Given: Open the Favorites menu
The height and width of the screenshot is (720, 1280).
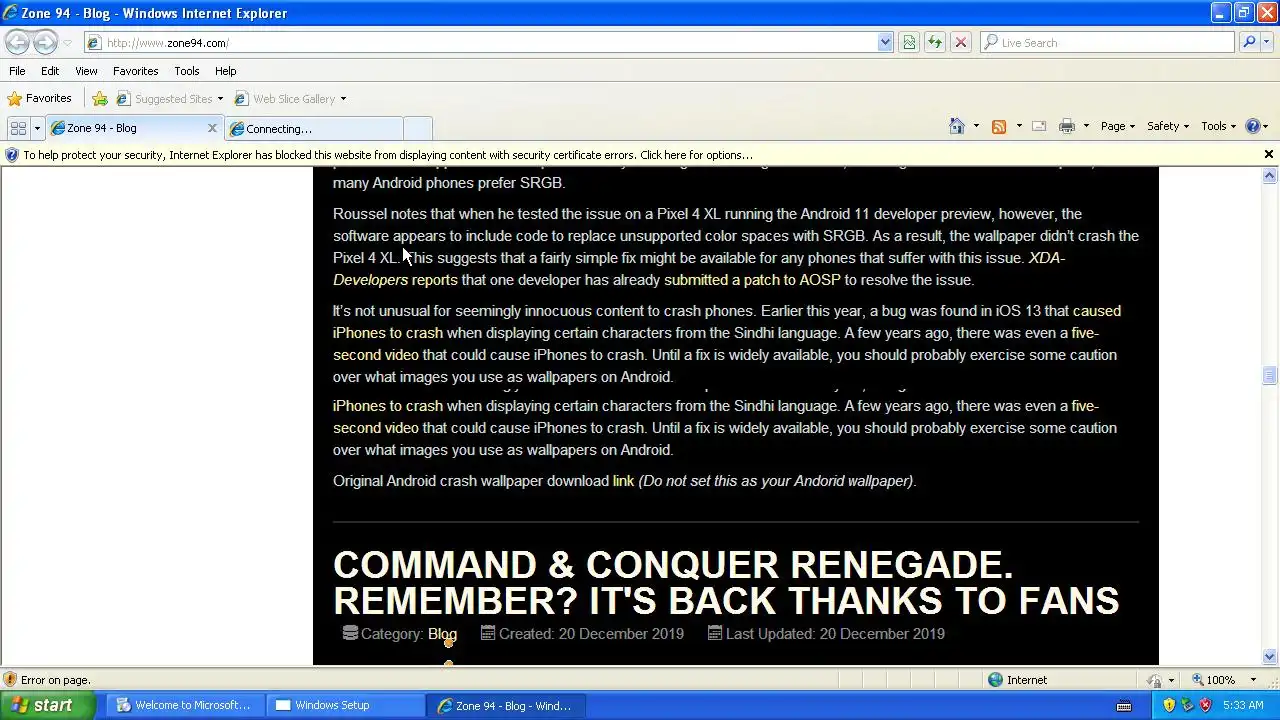Looking at the screenshot, I should [x=135, y=71].
